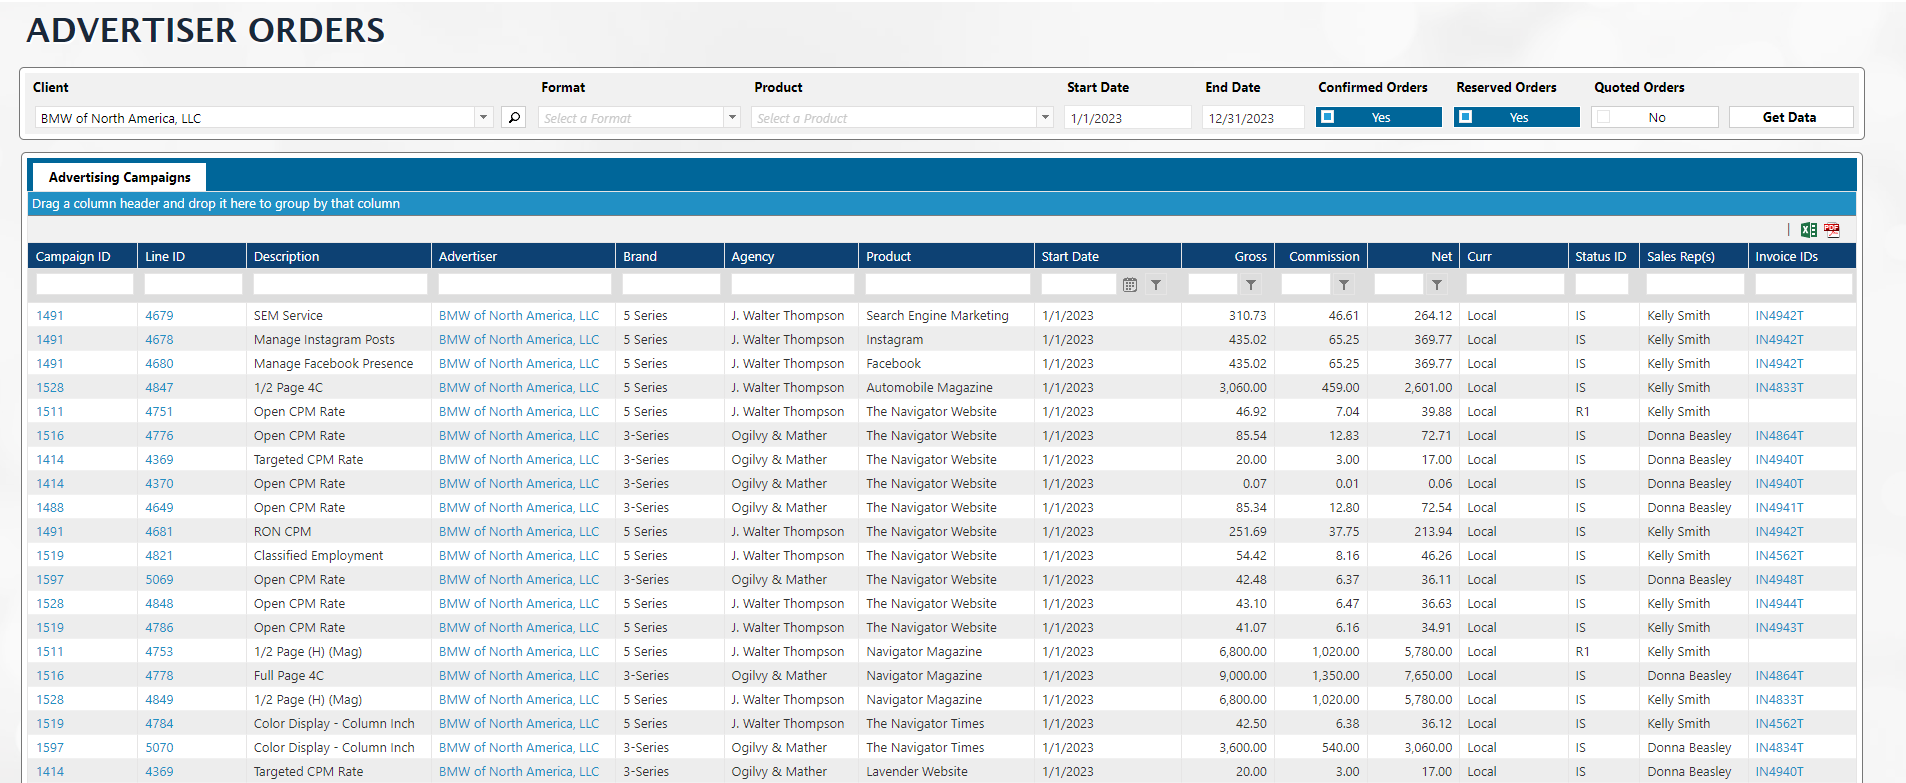Sort by the Agency column header
The height and width of the screenshot is (783, 1906).
coord(753,257)
